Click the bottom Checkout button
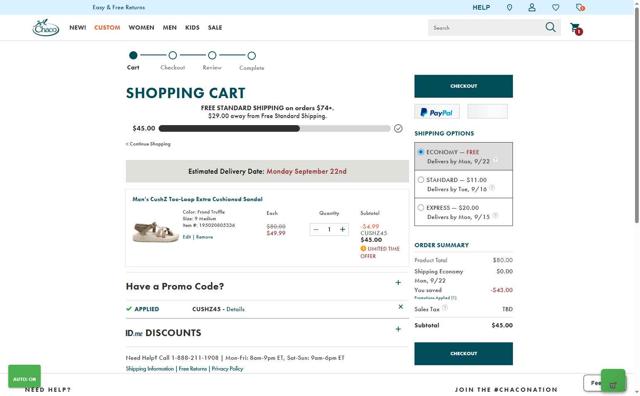Viewport: 640px width, 396px height. tap(464, 354)
